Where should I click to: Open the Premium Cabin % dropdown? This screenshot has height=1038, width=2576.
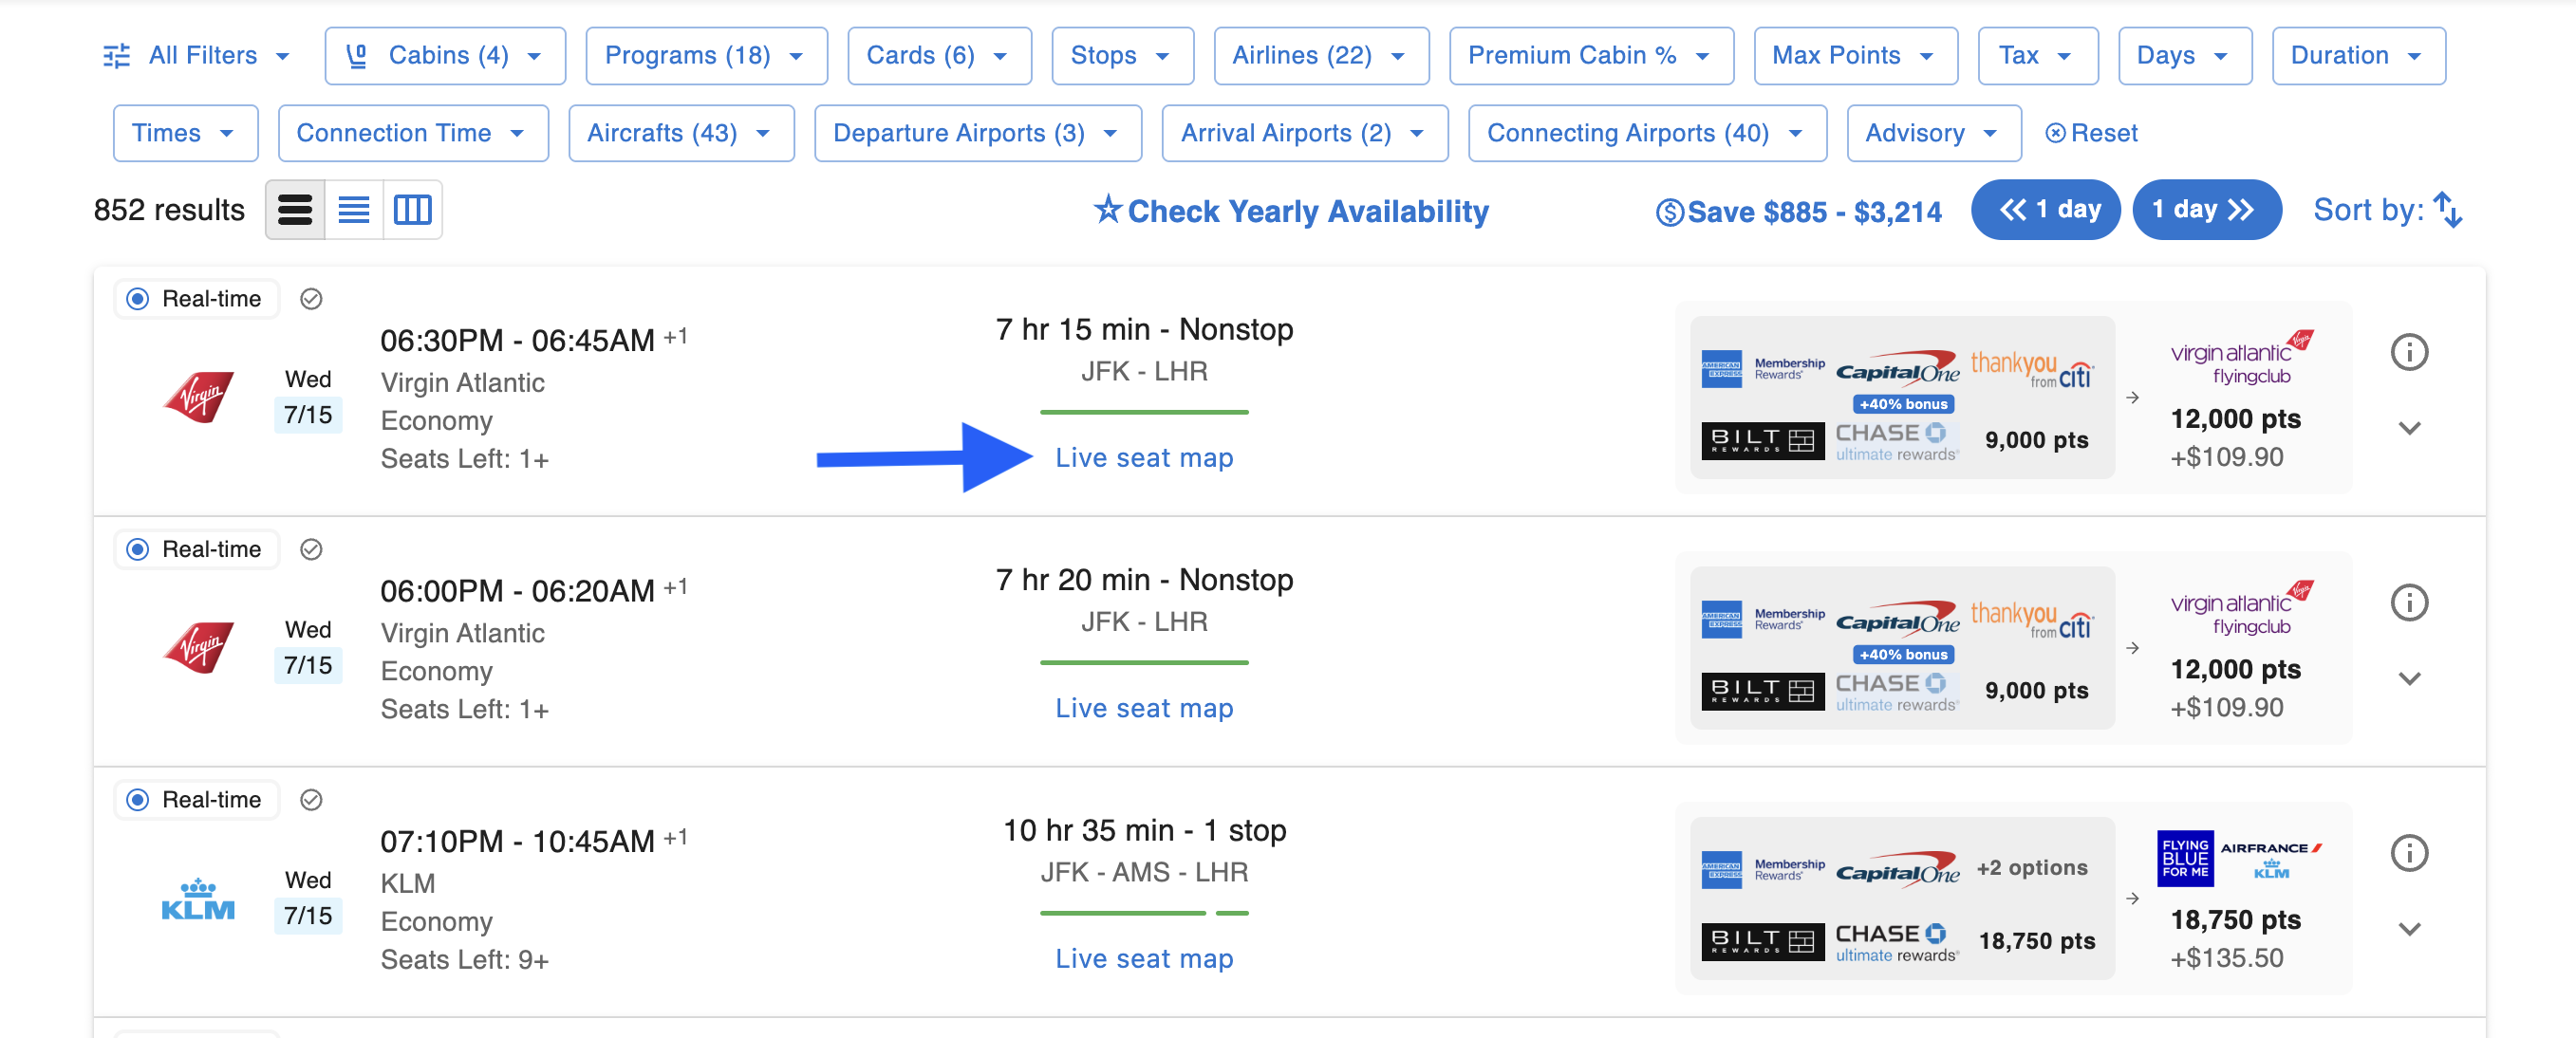tap(1590, 56)
